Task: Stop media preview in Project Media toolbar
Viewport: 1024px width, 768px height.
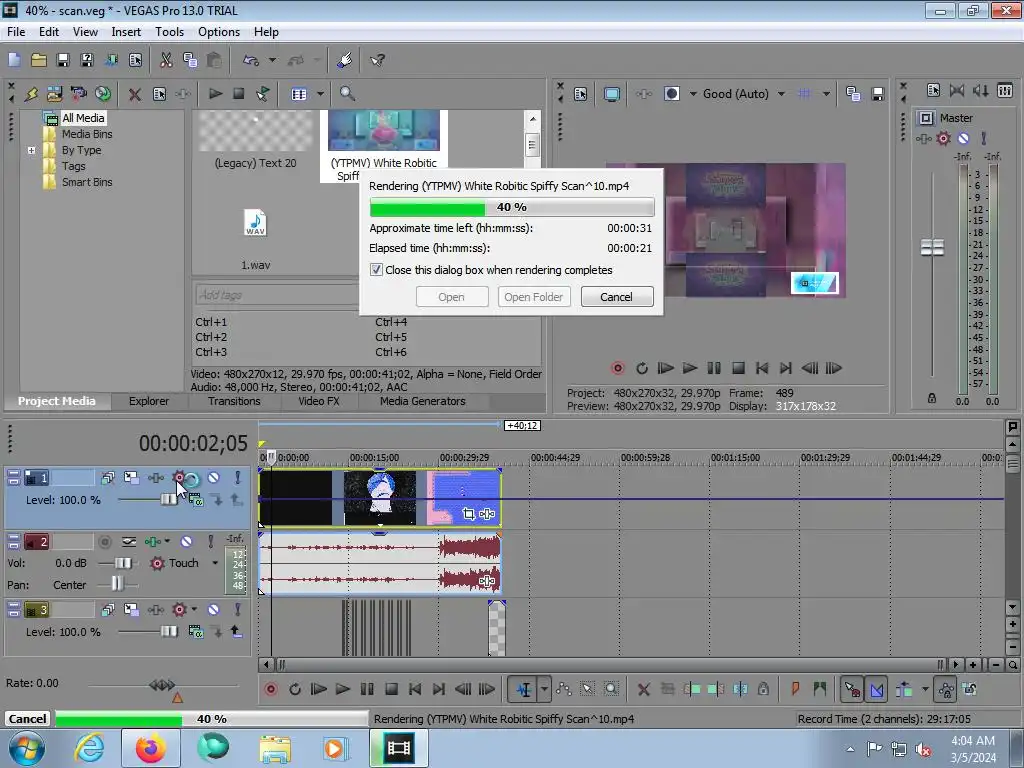Action: click(239, 94)
